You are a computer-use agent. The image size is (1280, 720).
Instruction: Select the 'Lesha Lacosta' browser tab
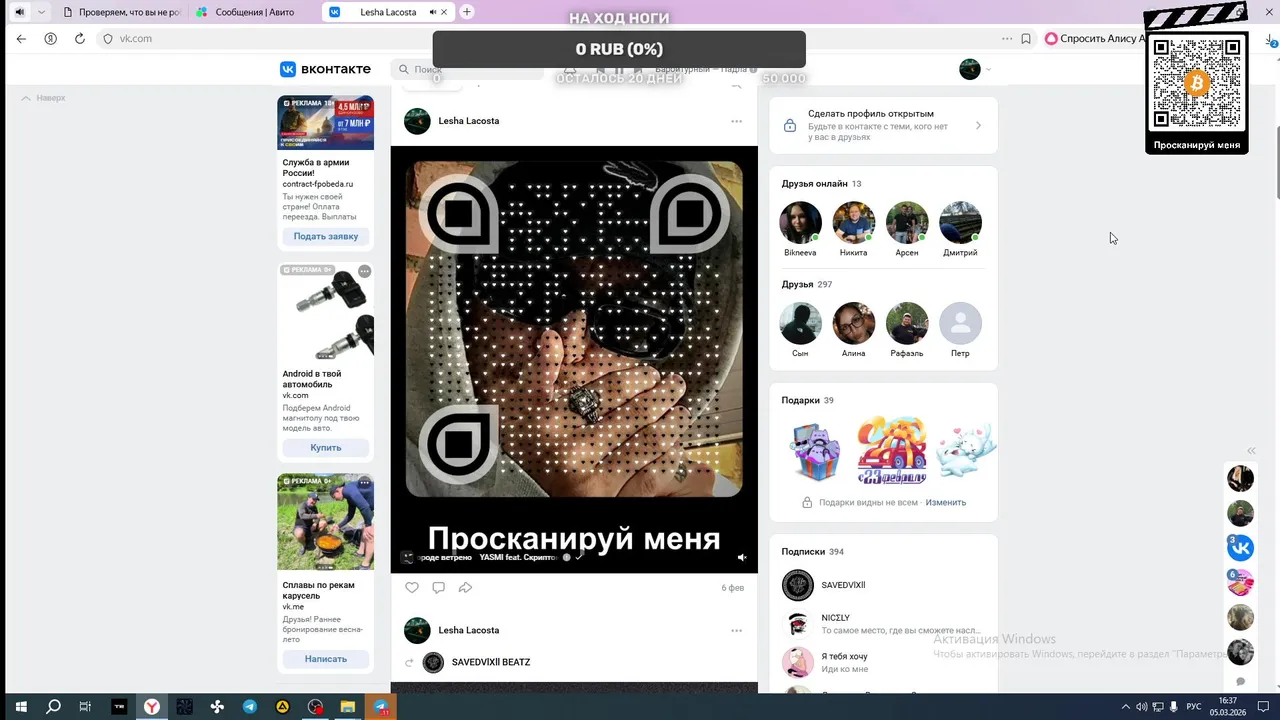point(388,12)
